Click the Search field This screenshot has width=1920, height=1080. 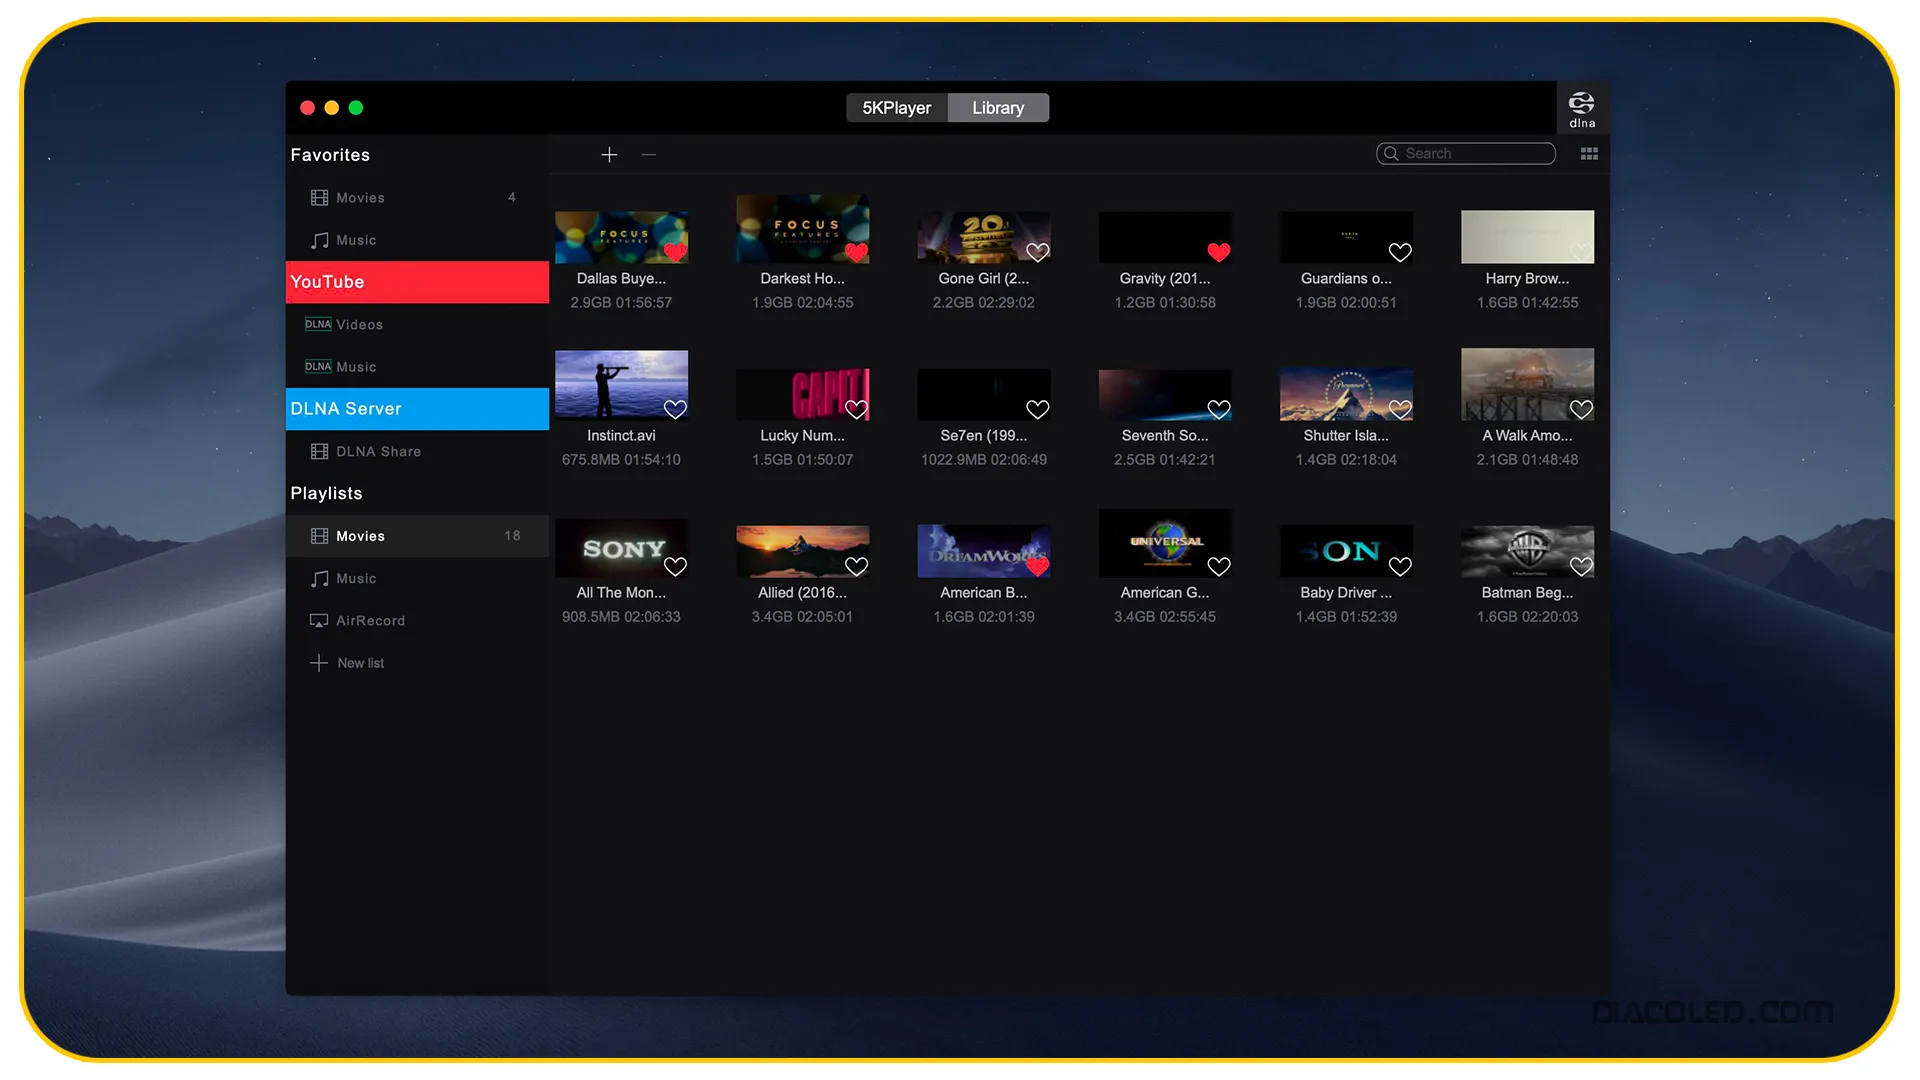(x=1466, y=153)
